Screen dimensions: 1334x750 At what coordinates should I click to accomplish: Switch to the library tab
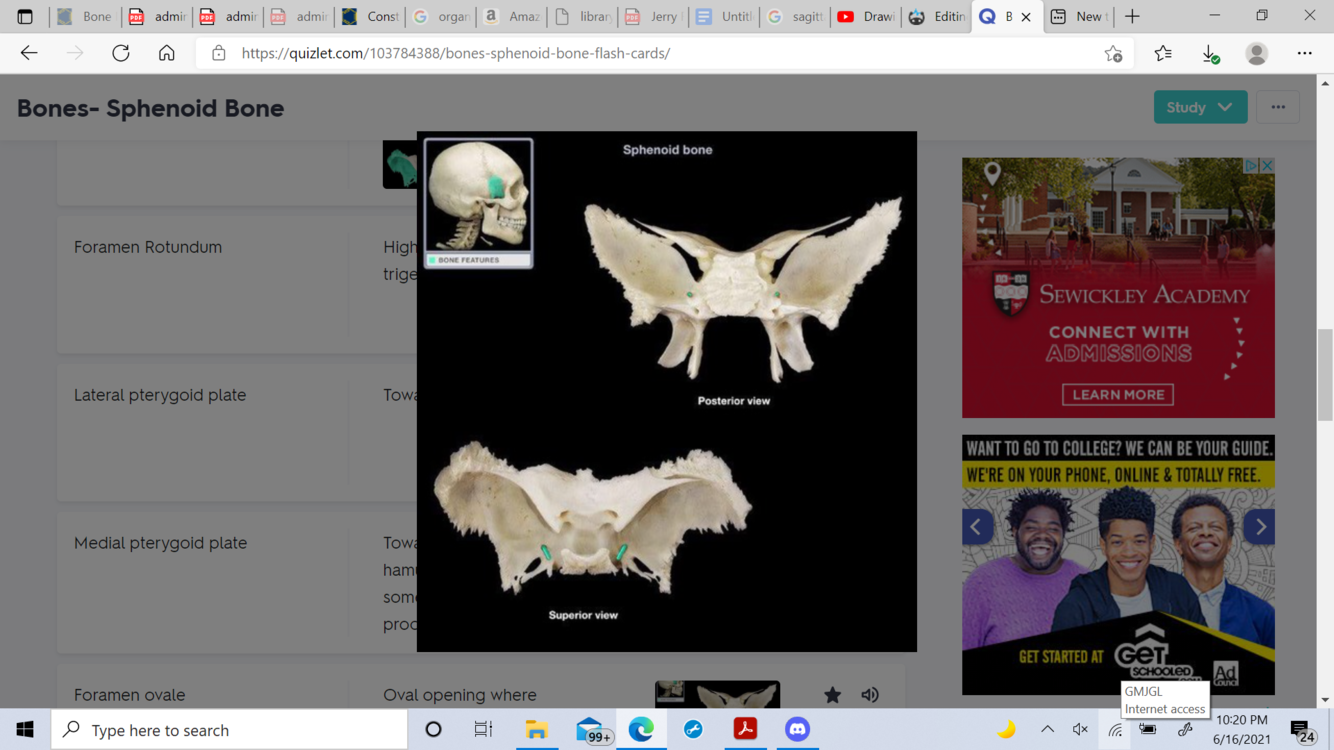pyautogui.click(x=583, y=16)
